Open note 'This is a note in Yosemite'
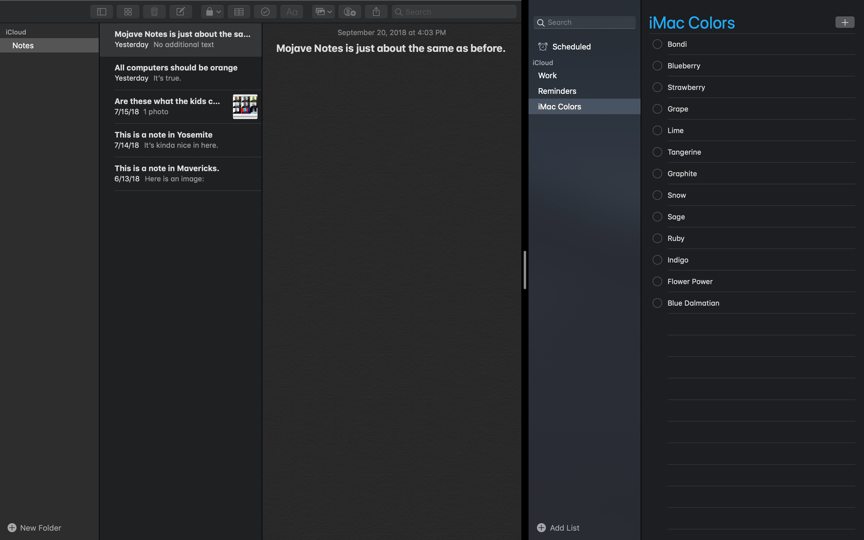864x540 pixels. point(181,140)
